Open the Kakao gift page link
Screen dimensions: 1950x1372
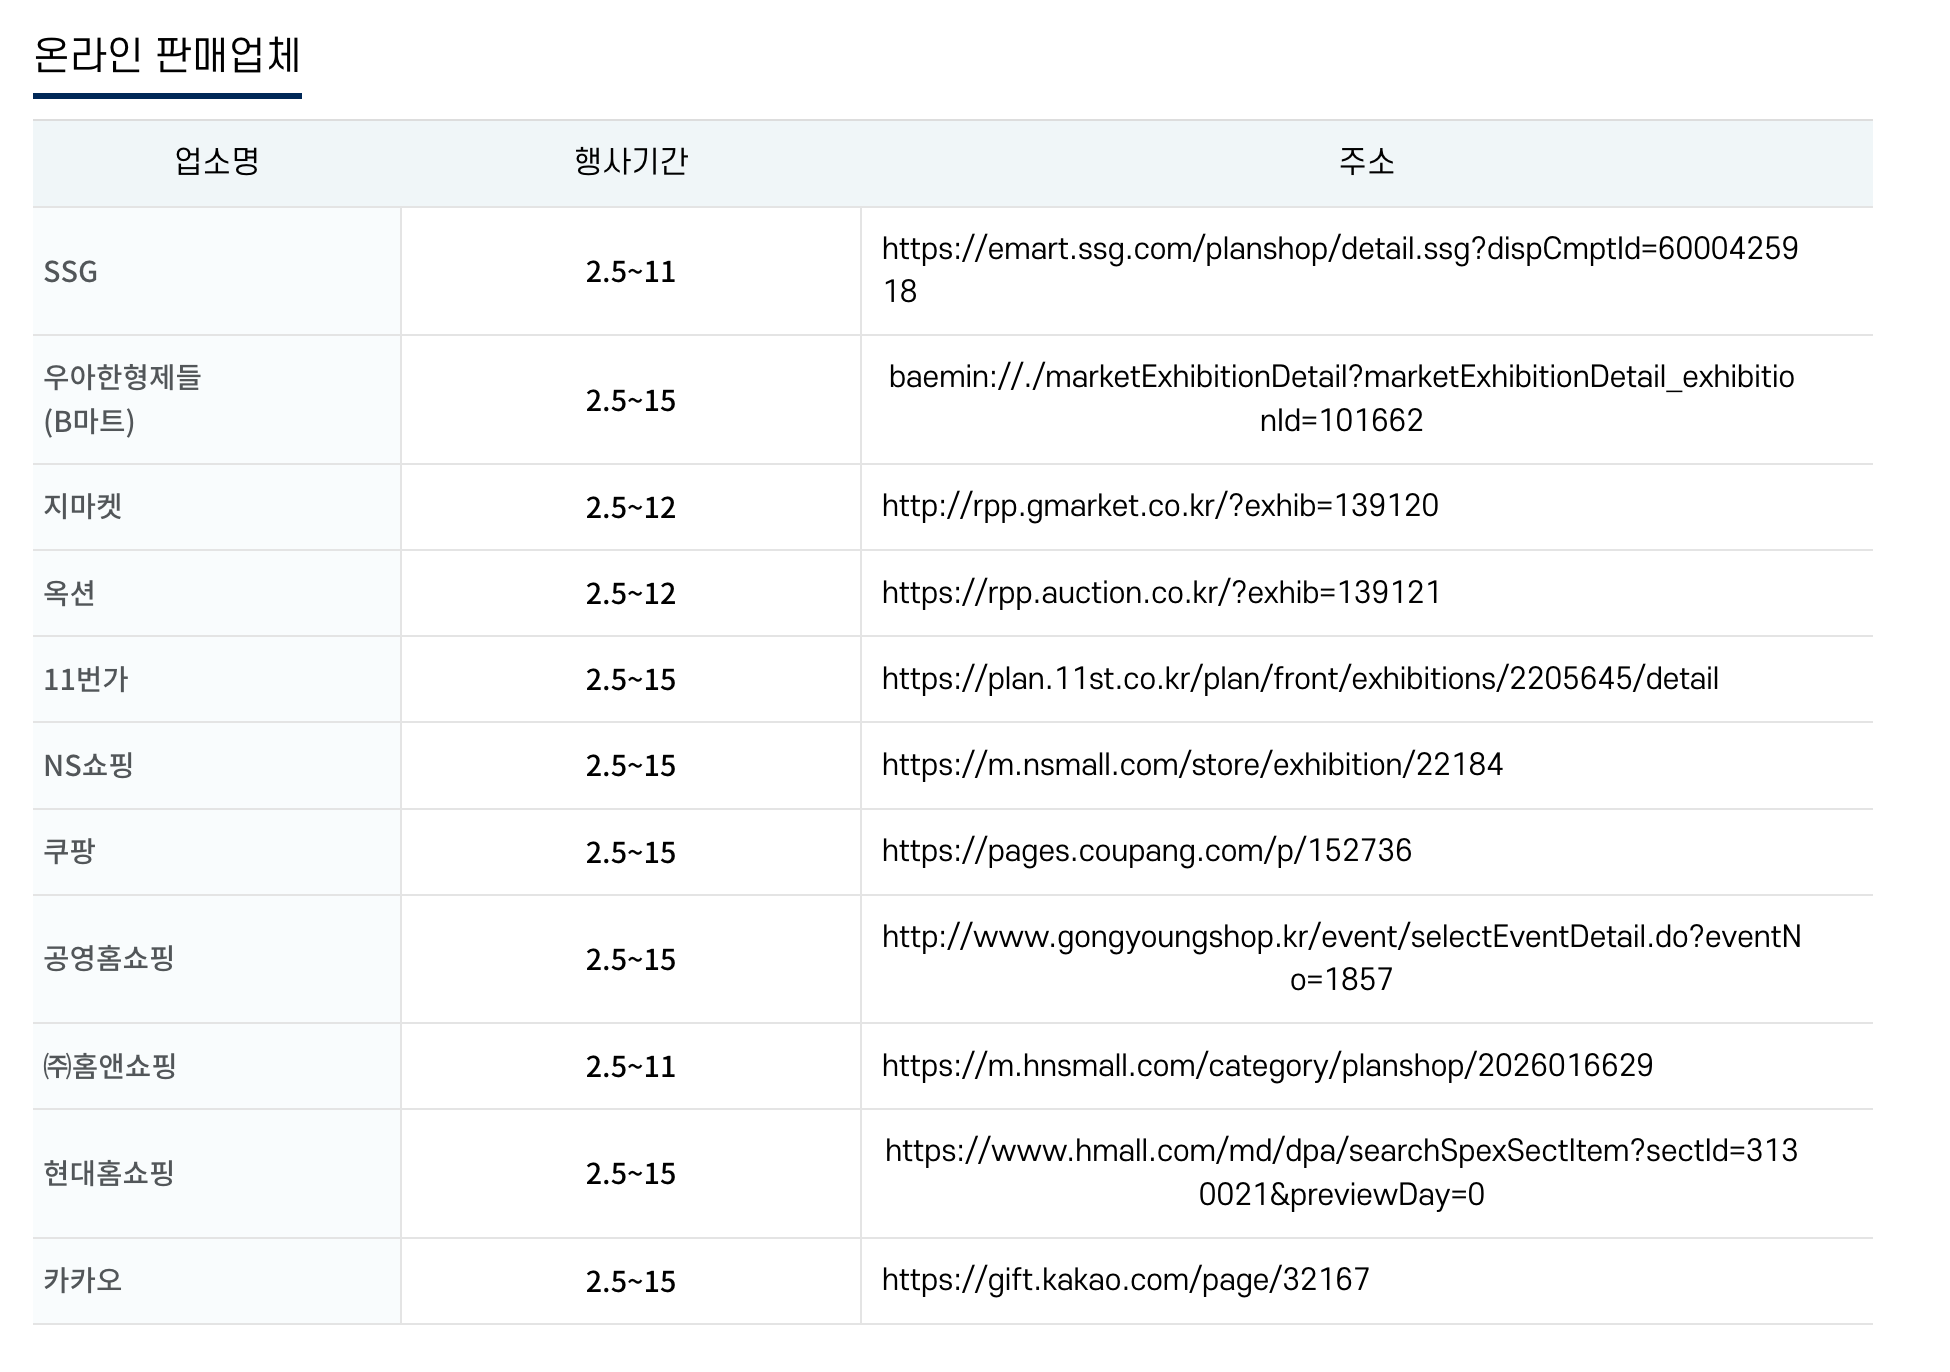[1125, 1280]
